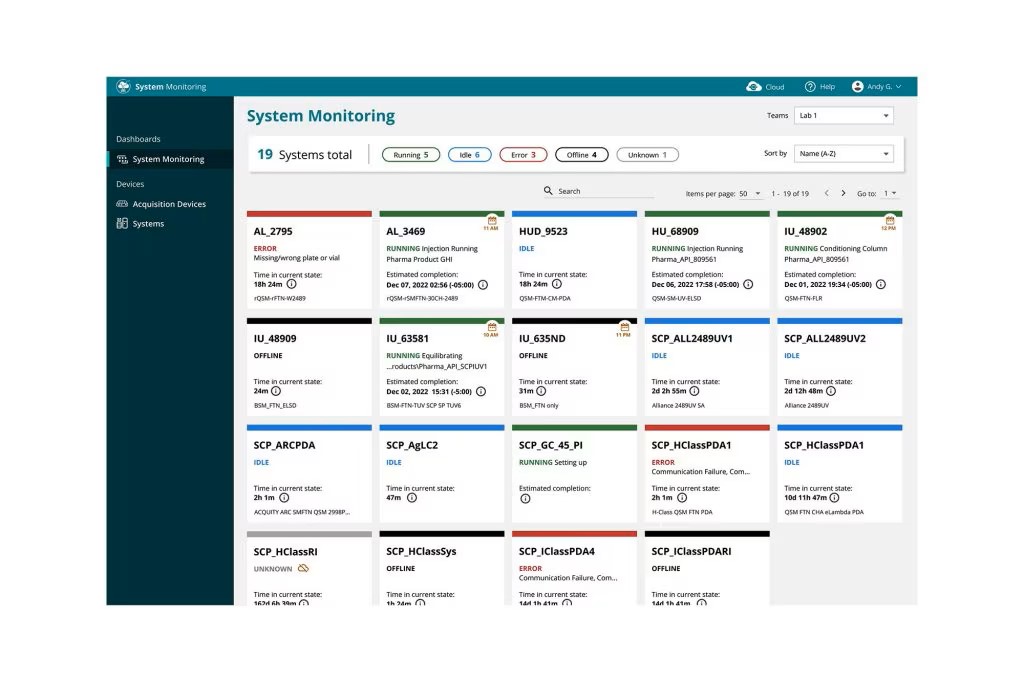
Task: Open the SCP_HClassSys system card title
Action: pyautogui.click(x=421, y=551)
